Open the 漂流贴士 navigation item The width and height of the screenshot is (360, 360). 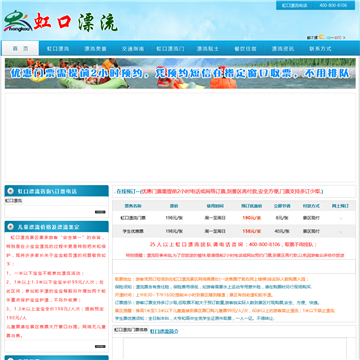(x=208, y=49)
